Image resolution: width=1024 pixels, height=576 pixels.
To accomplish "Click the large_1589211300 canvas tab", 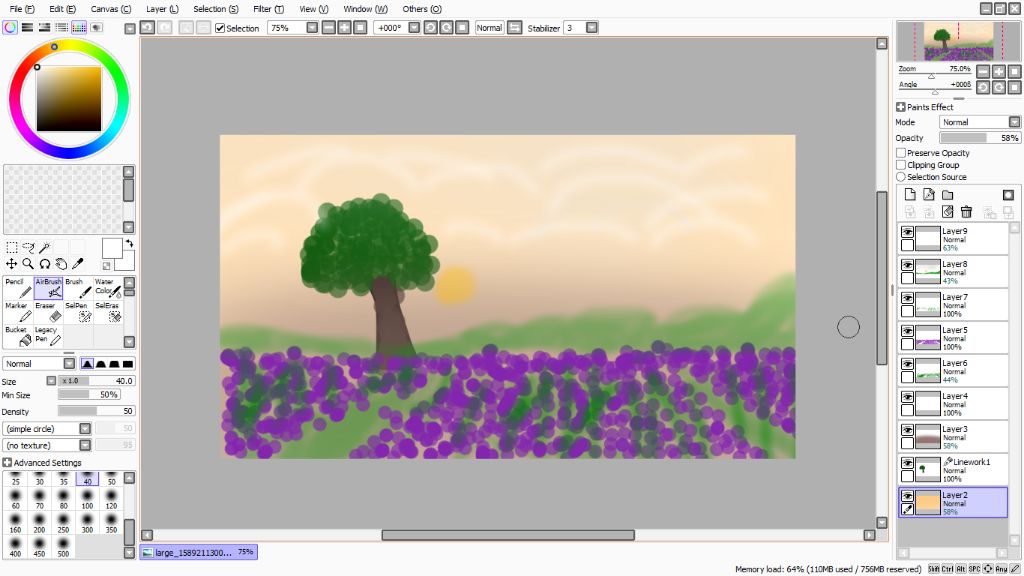I will pos(199,552).
